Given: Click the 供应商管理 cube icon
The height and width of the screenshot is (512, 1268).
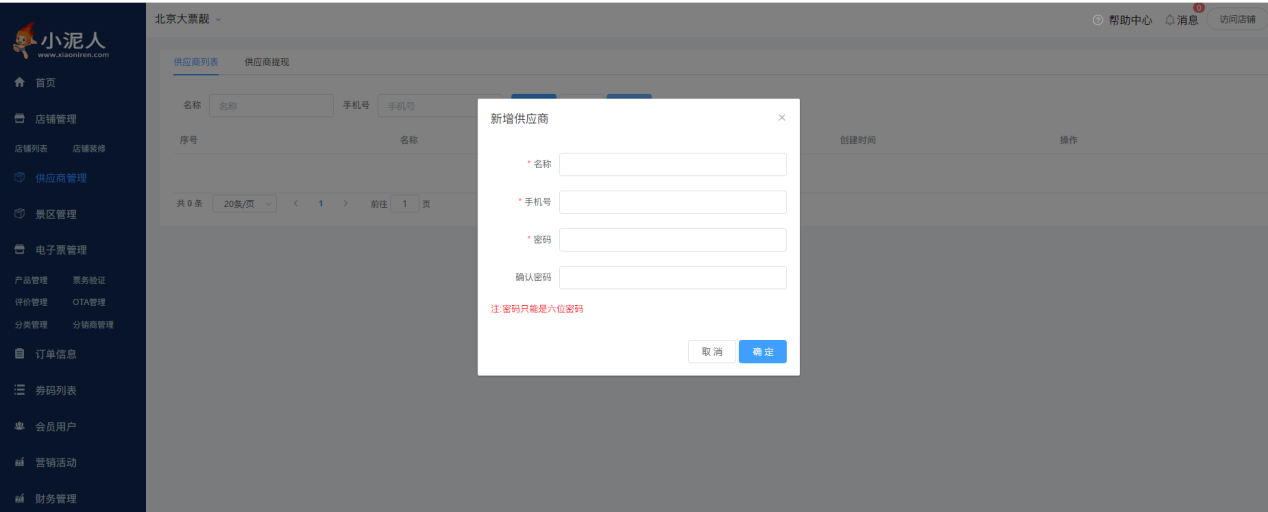Looking at the screenshot, I should [19, 178].
